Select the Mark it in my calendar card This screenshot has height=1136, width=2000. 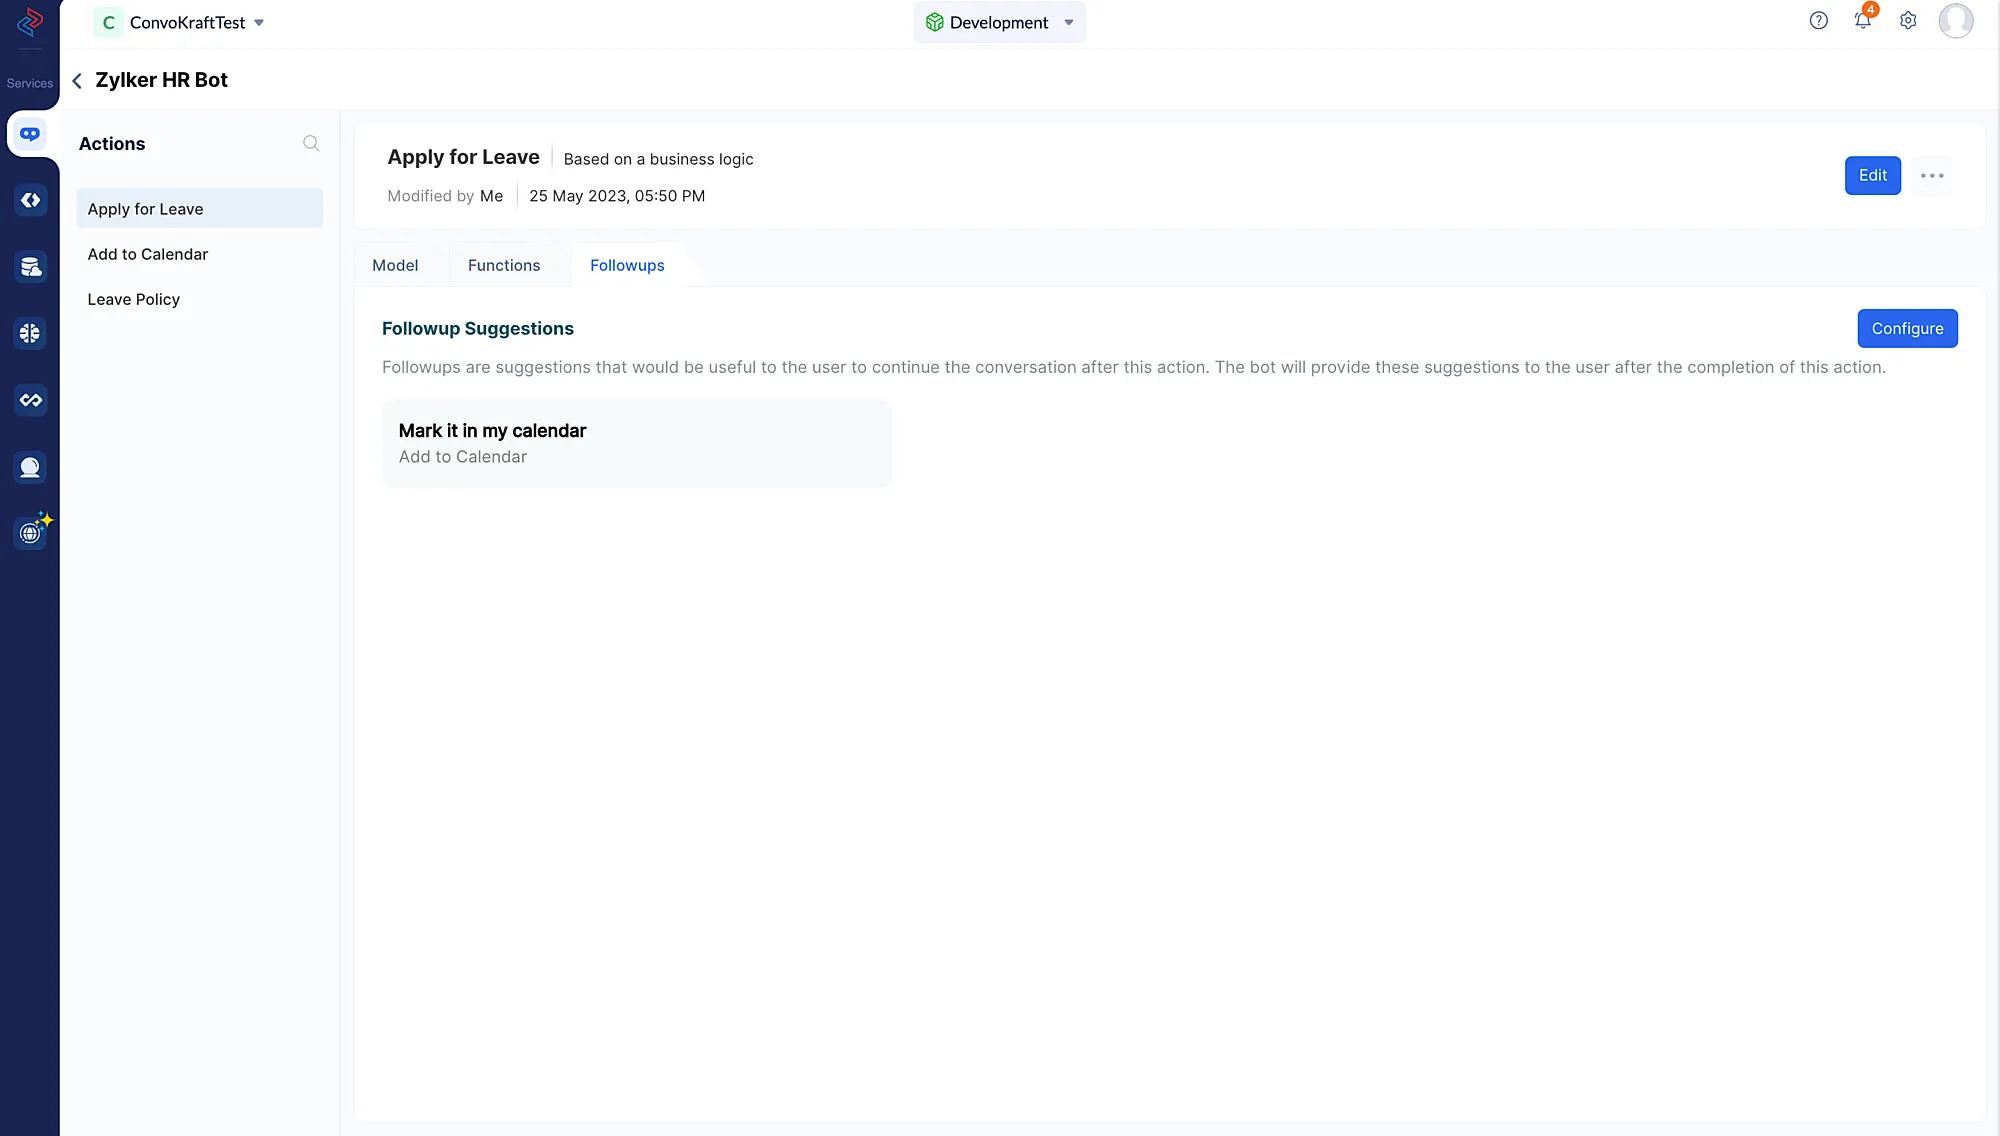click(x=636, y=443)
